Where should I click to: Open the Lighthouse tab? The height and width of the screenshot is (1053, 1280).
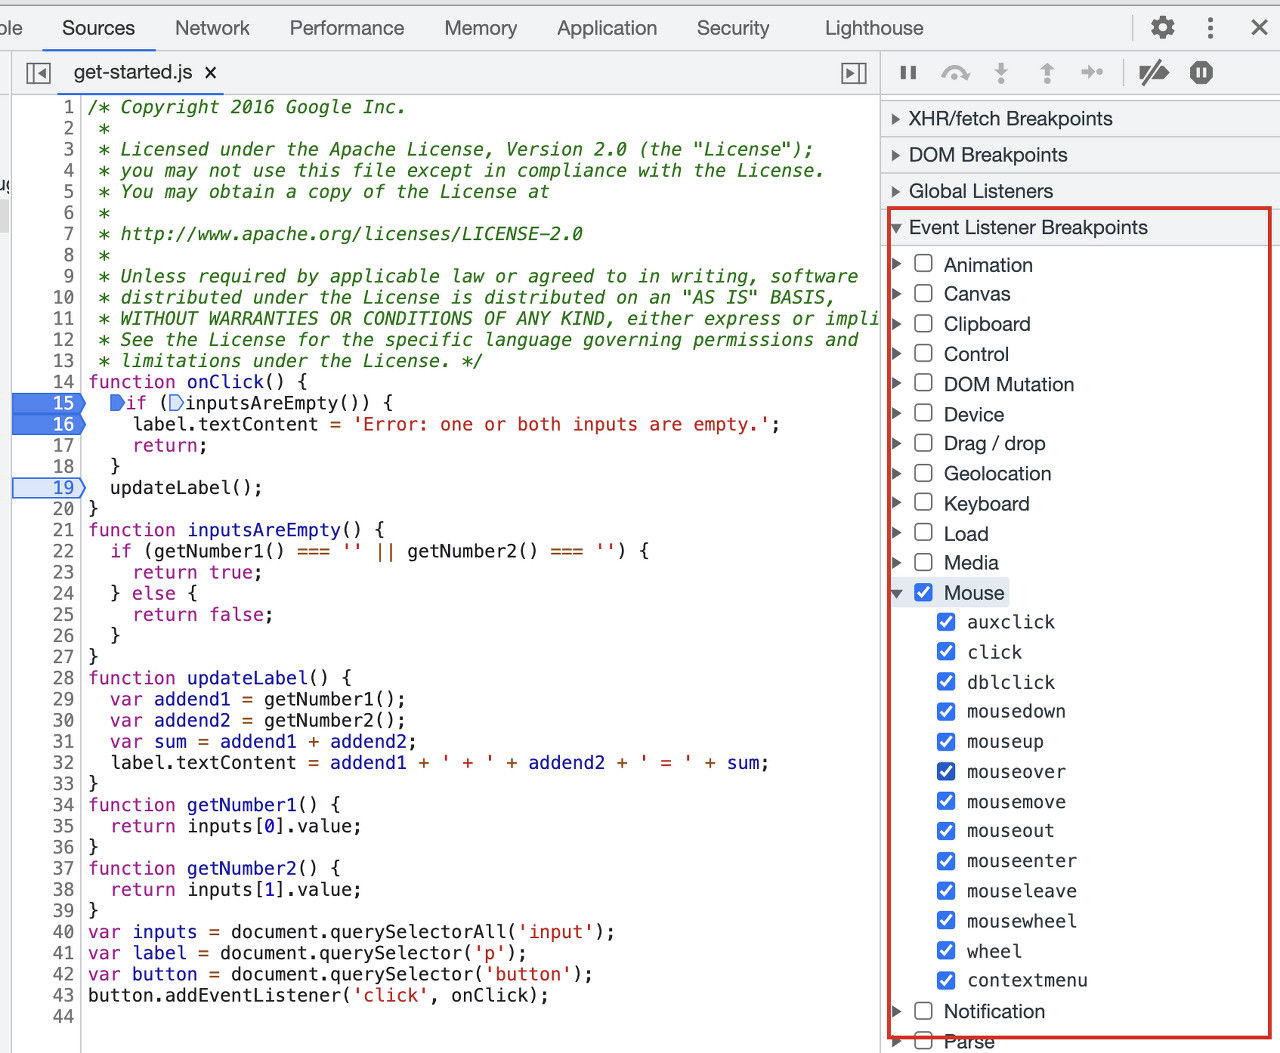pyautogui.click(x=874, y=28)
